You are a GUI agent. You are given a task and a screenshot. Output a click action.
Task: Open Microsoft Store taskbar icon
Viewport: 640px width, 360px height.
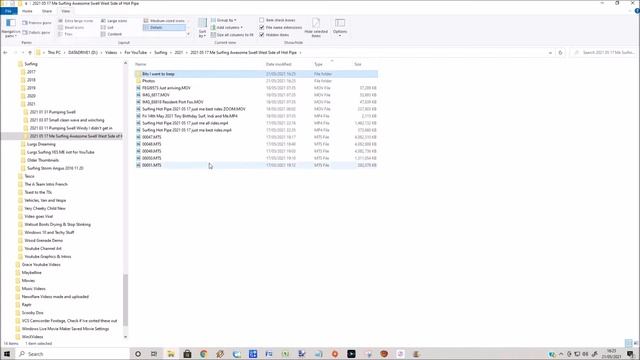[x=187, y=354]
